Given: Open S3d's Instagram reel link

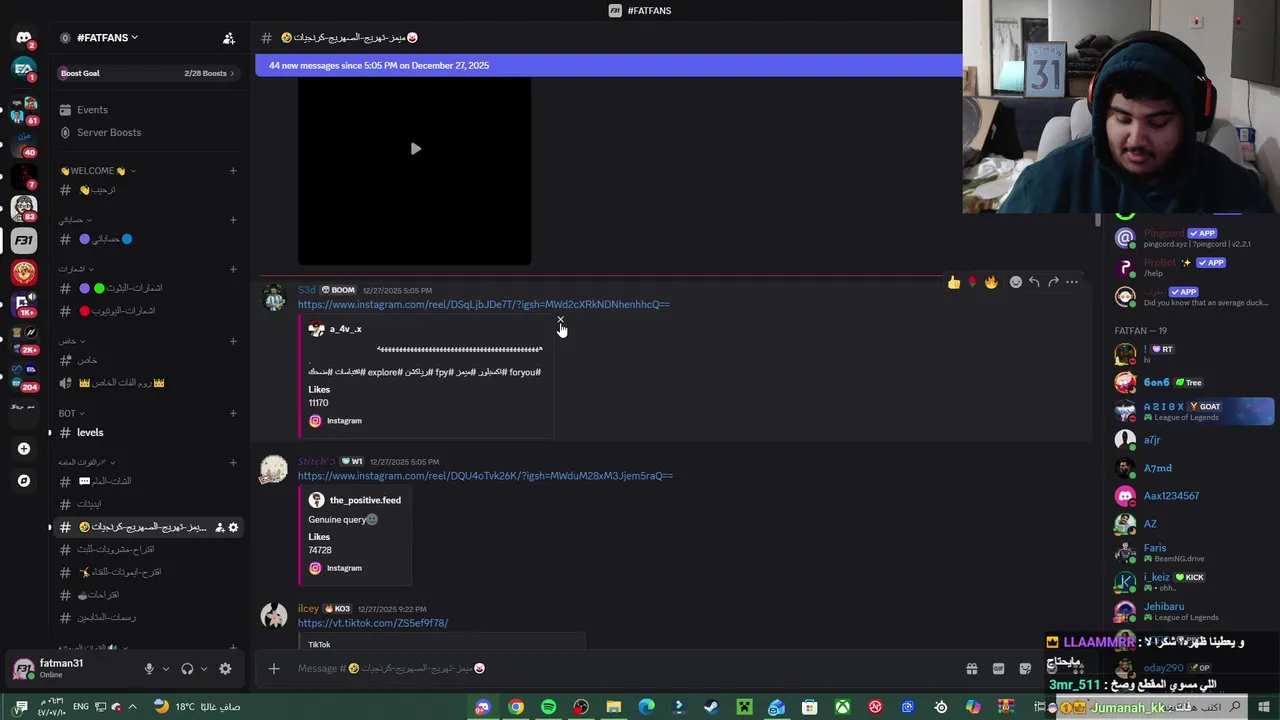Looking at the screenshot, I should [x=483, y=304].
